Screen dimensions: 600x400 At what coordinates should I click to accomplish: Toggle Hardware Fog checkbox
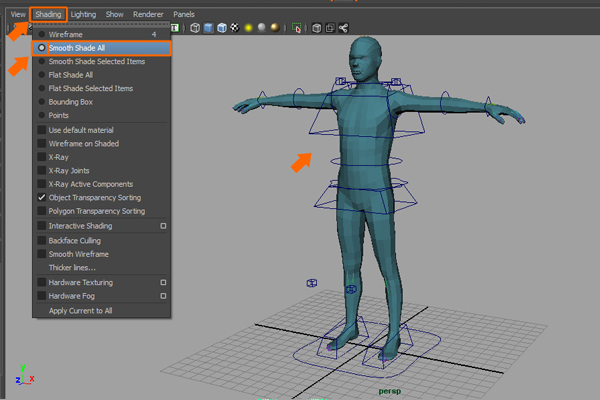(x=42, y=296)
